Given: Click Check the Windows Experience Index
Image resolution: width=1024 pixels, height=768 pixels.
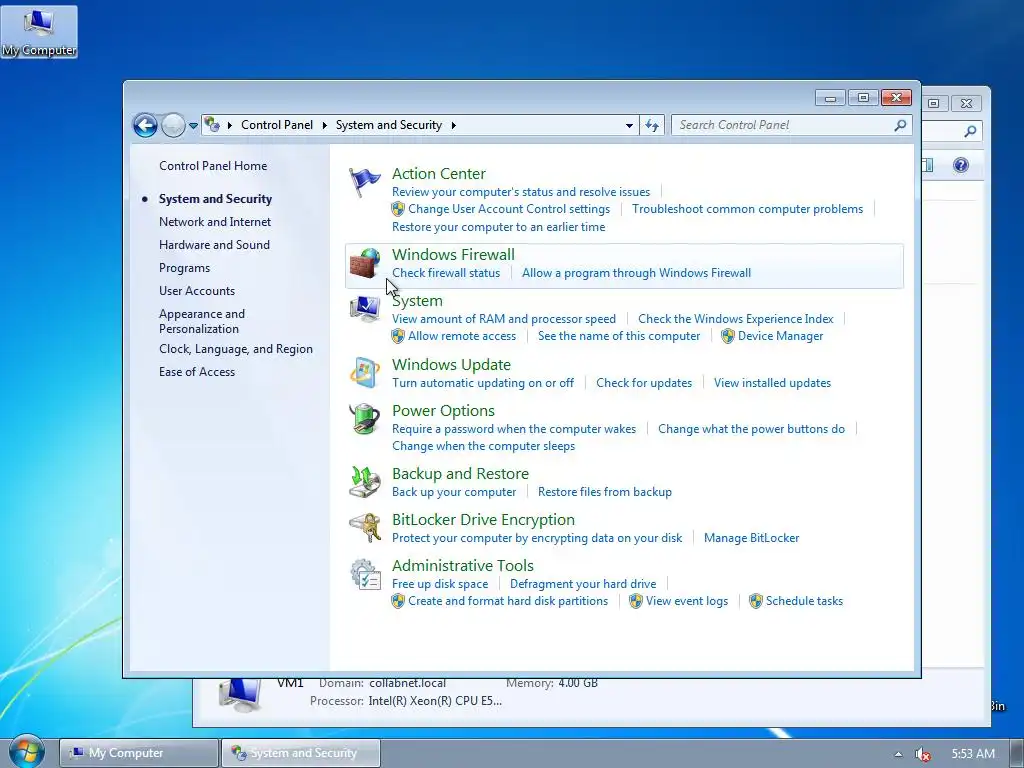Looking at the screenshot, I should pos(735,319).
